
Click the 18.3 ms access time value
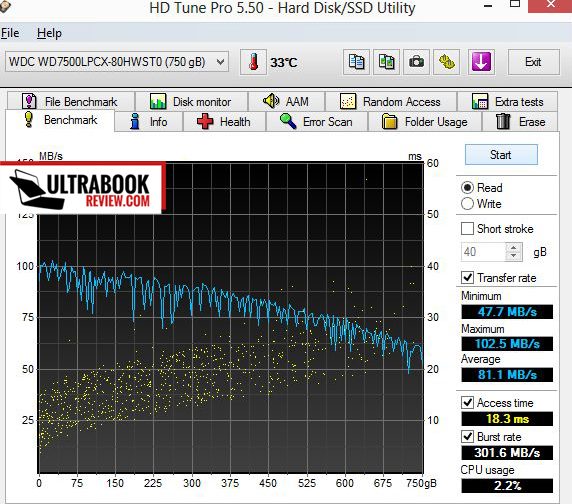tap(507, 419)
